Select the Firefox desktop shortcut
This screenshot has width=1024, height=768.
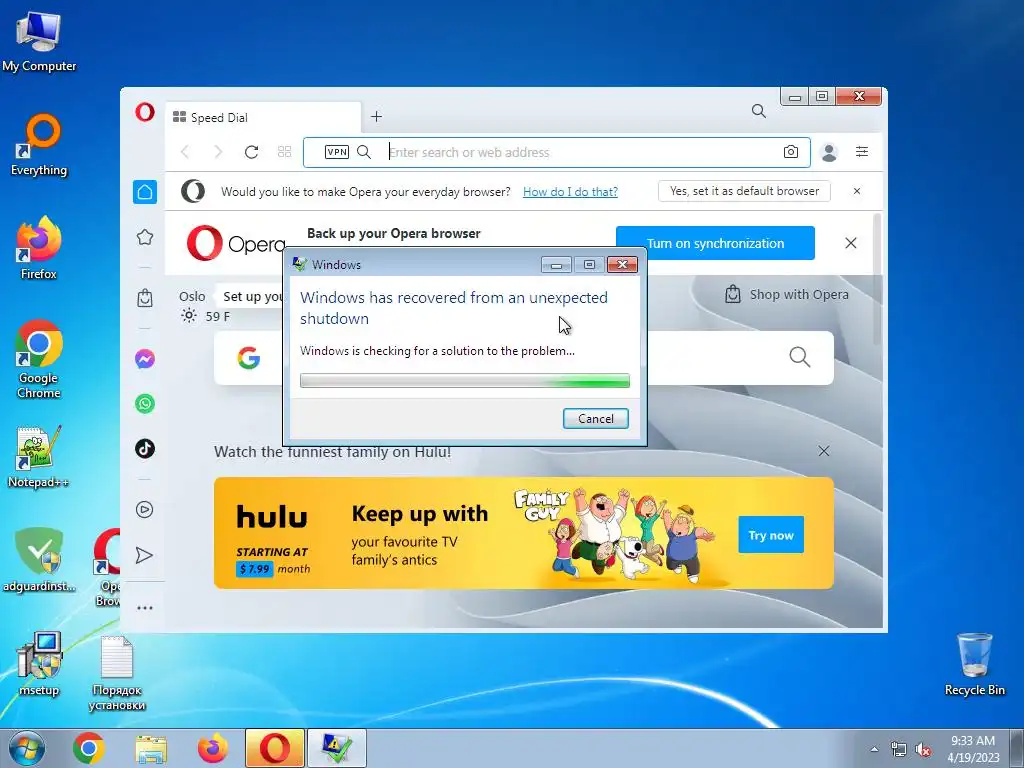click(39, 248)
